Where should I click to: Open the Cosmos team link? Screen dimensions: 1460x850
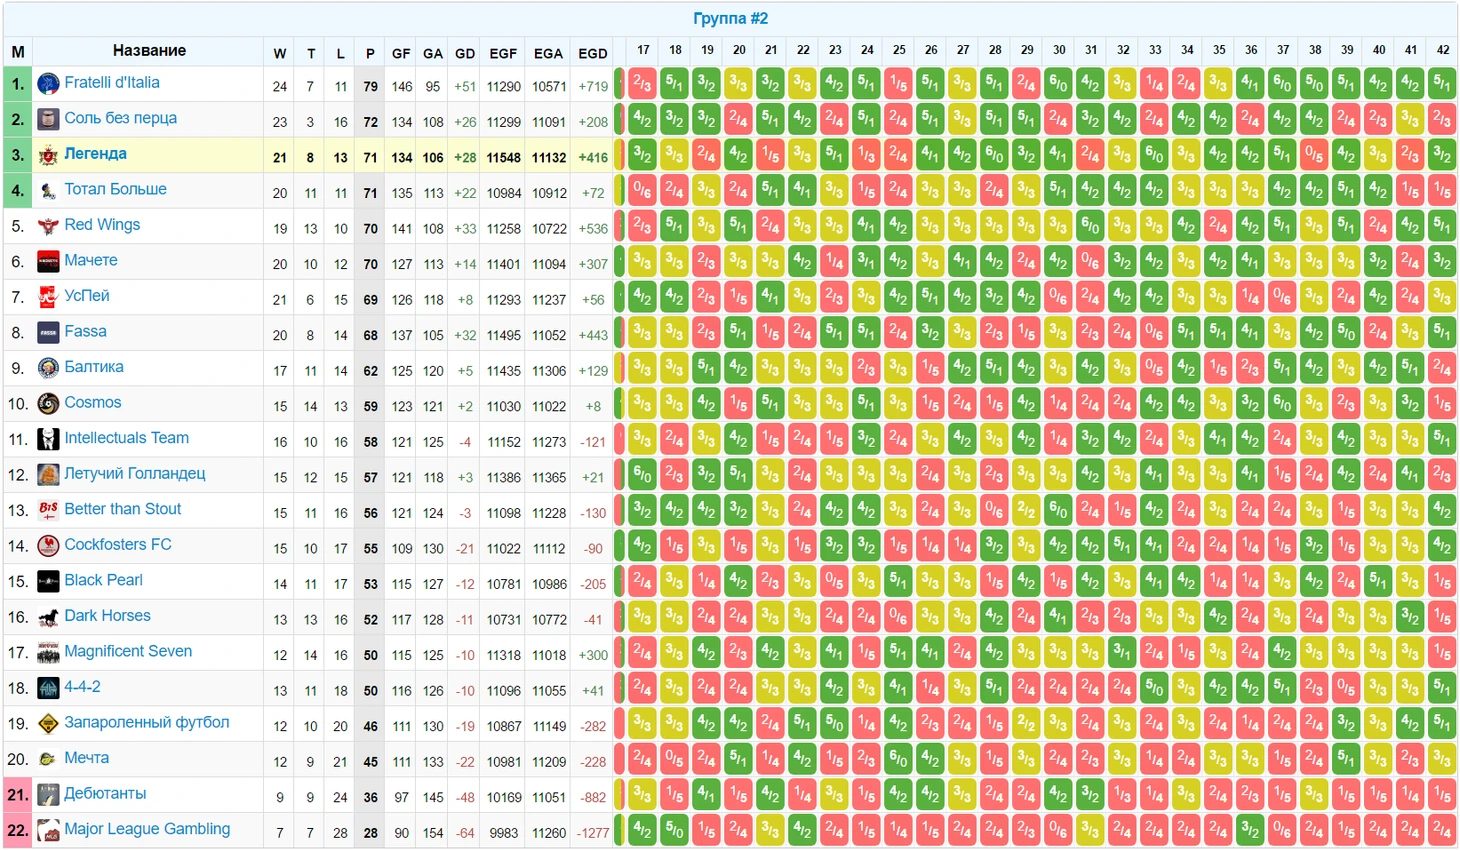point(93,402)
